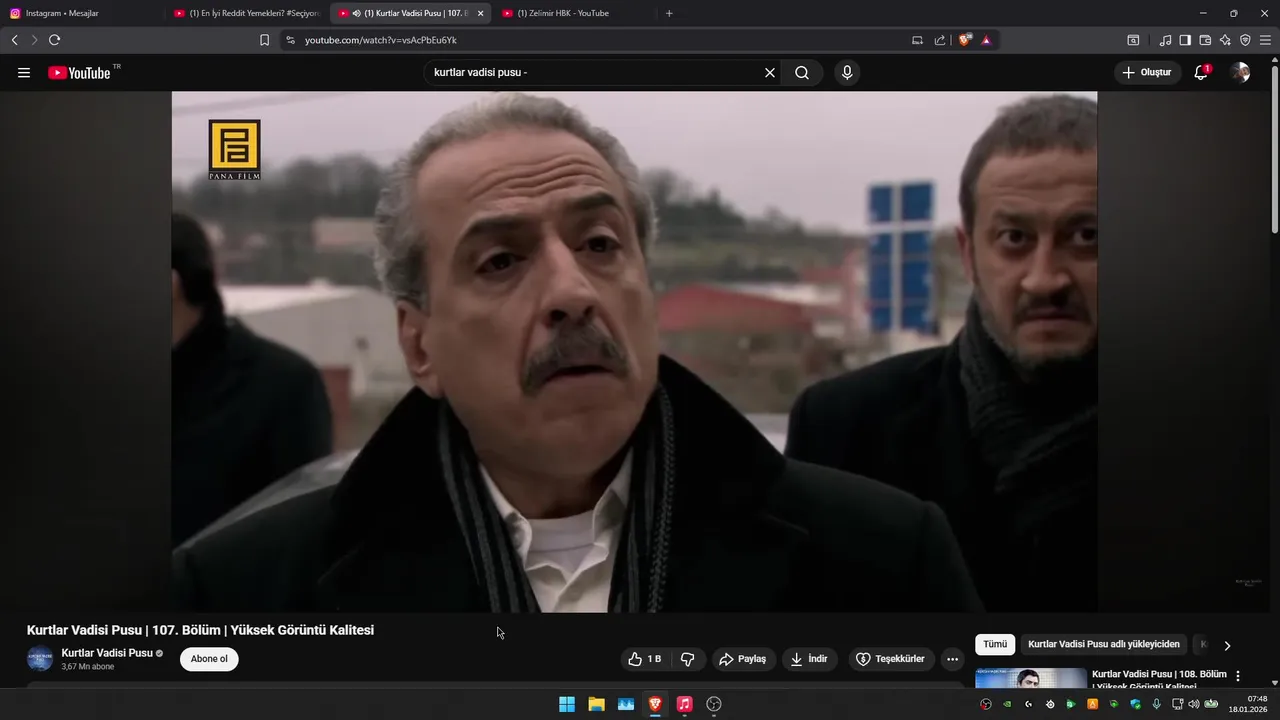The width and height of the screenshot is (1280, 720).
Task: Open the Leo AI sparkle icon
Action: click(1225, 40)
